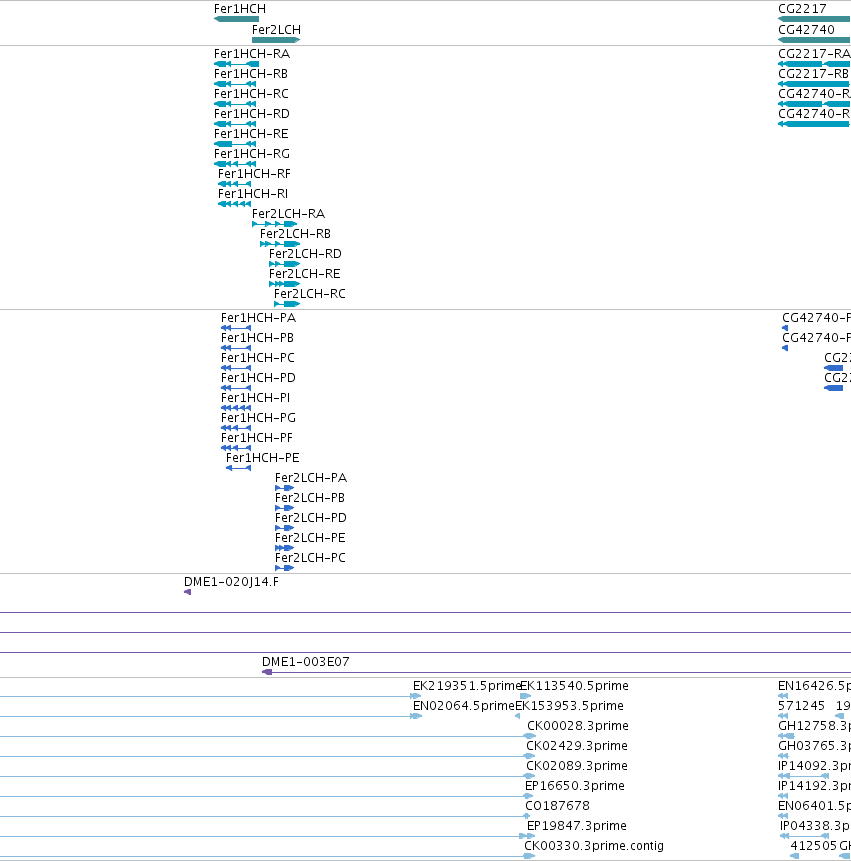Click the Fer2LCH-PA CDS glyph
851x861 pixels.
pyautogui.click(x=284, y=488)
